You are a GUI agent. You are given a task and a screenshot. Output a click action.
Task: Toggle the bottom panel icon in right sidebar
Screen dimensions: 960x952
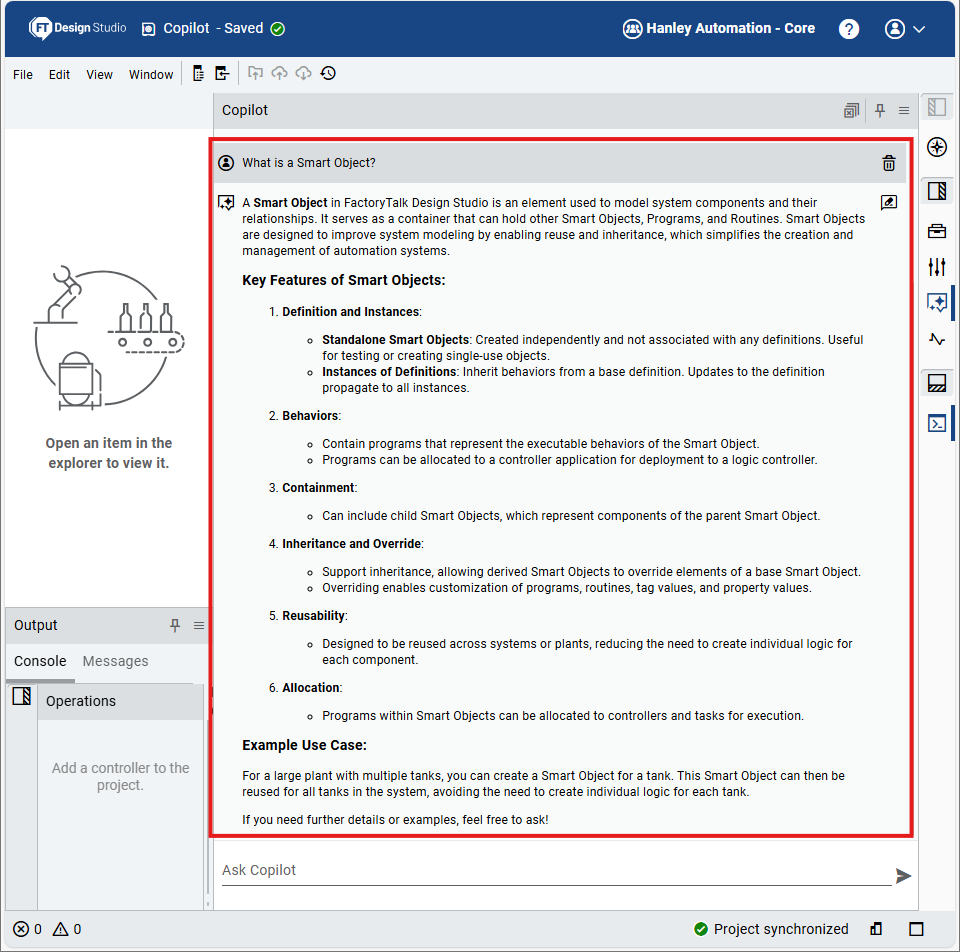[x=937, y=383]
